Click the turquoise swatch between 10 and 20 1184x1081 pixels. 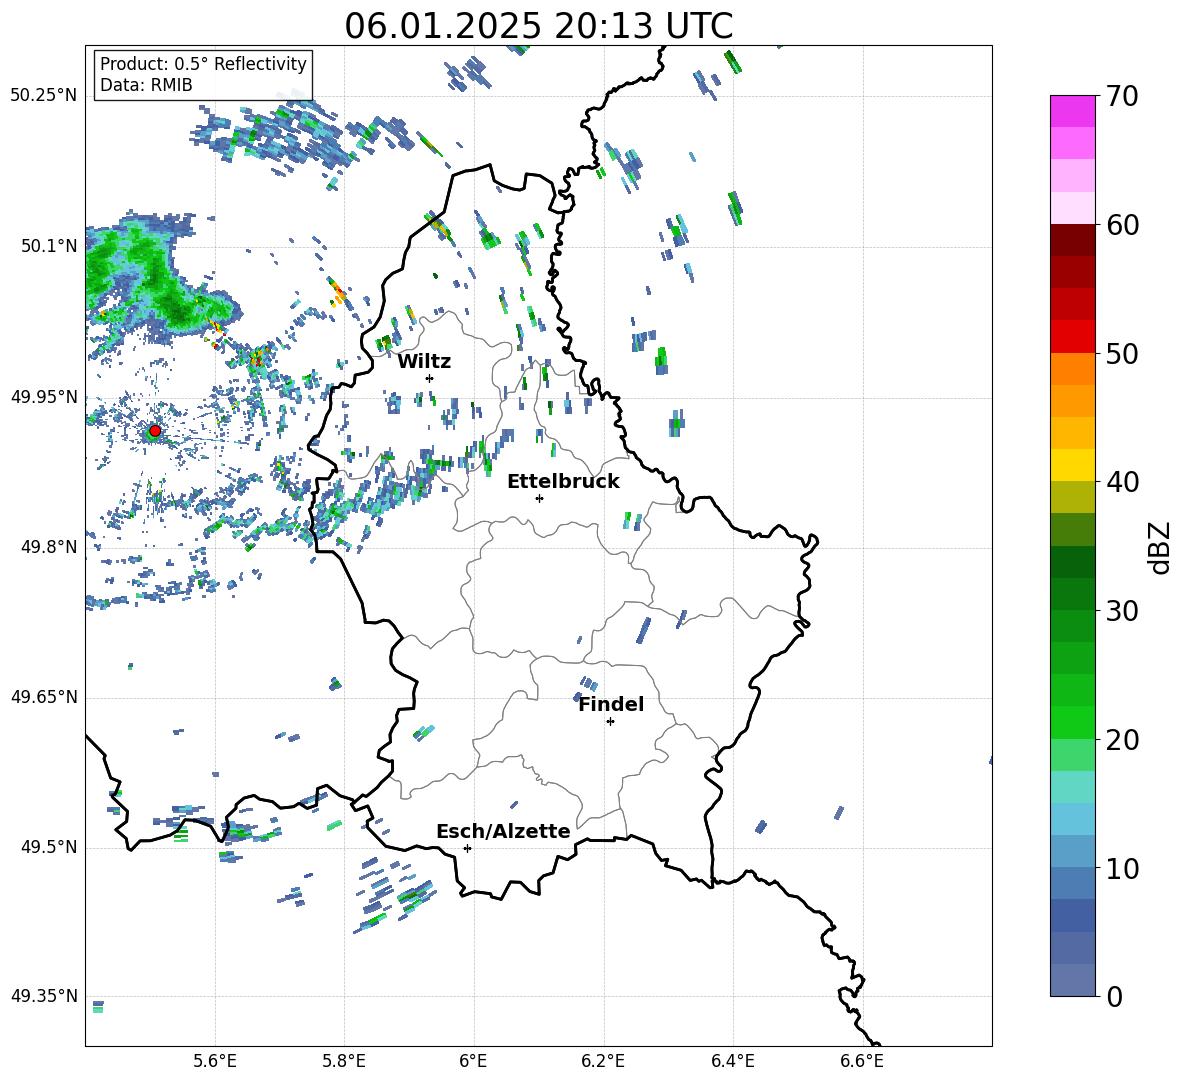[x=1072, y=787]
